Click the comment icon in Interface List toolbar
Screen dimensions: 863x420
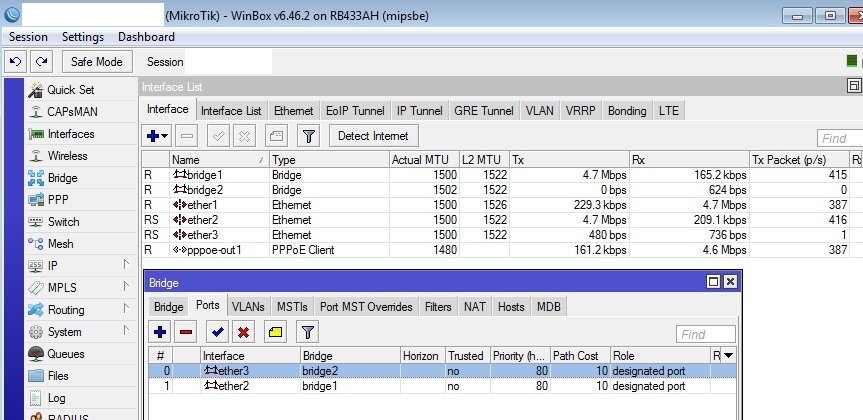[x=276, y=135]
